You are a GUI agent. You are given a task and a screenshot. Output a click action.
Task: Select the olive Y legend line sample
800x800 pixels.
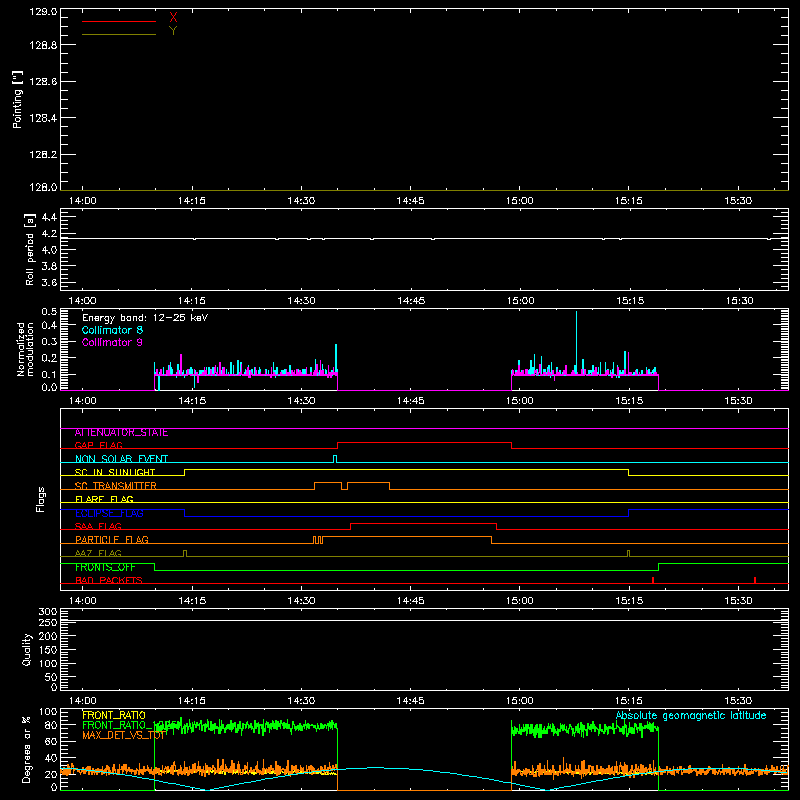click(119, 34)
